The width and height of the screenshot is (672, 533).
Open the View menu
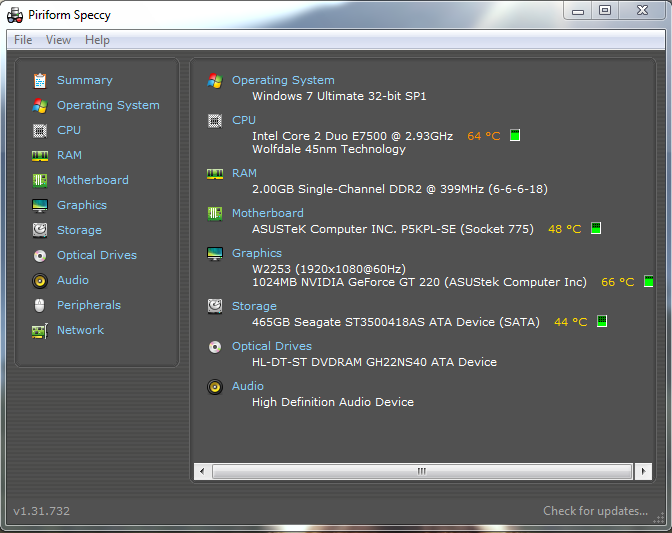[58, 40]
